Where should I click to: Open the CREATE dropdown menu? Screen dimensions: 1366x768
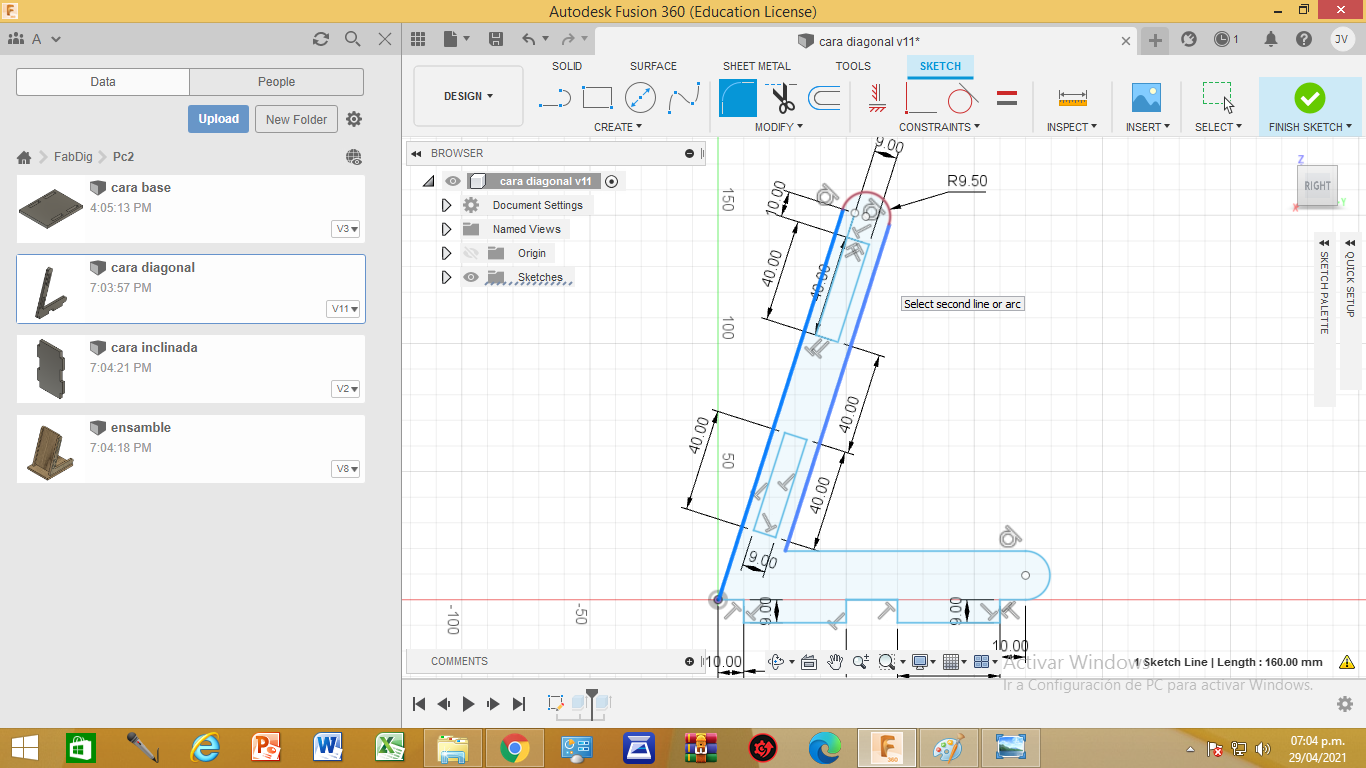[618, 127]
